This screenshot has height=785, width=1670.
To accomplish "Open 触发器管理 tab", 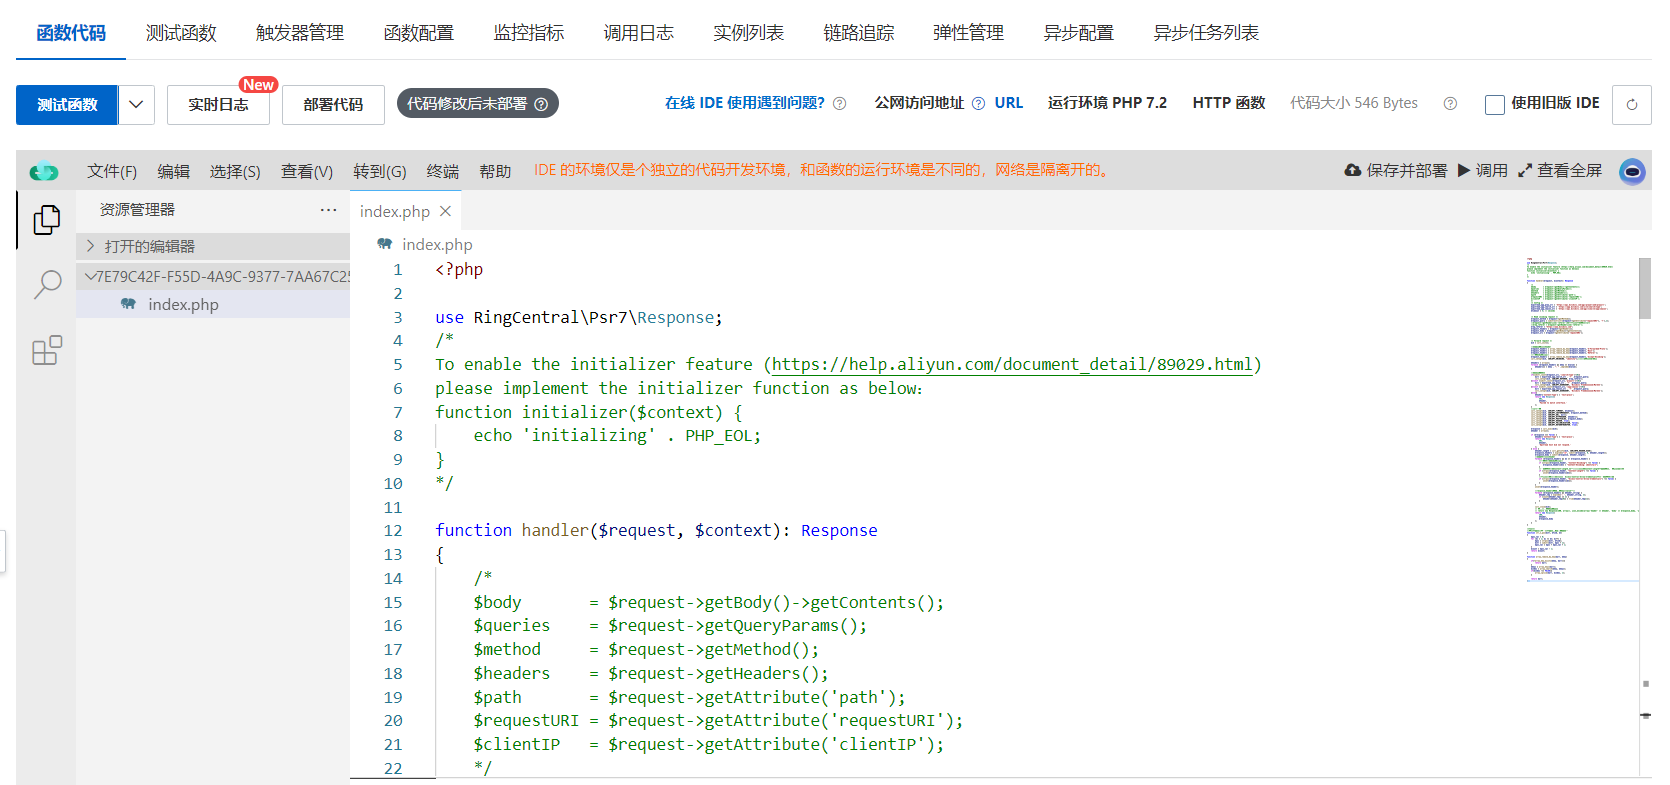I will click(x=300, y=33).
